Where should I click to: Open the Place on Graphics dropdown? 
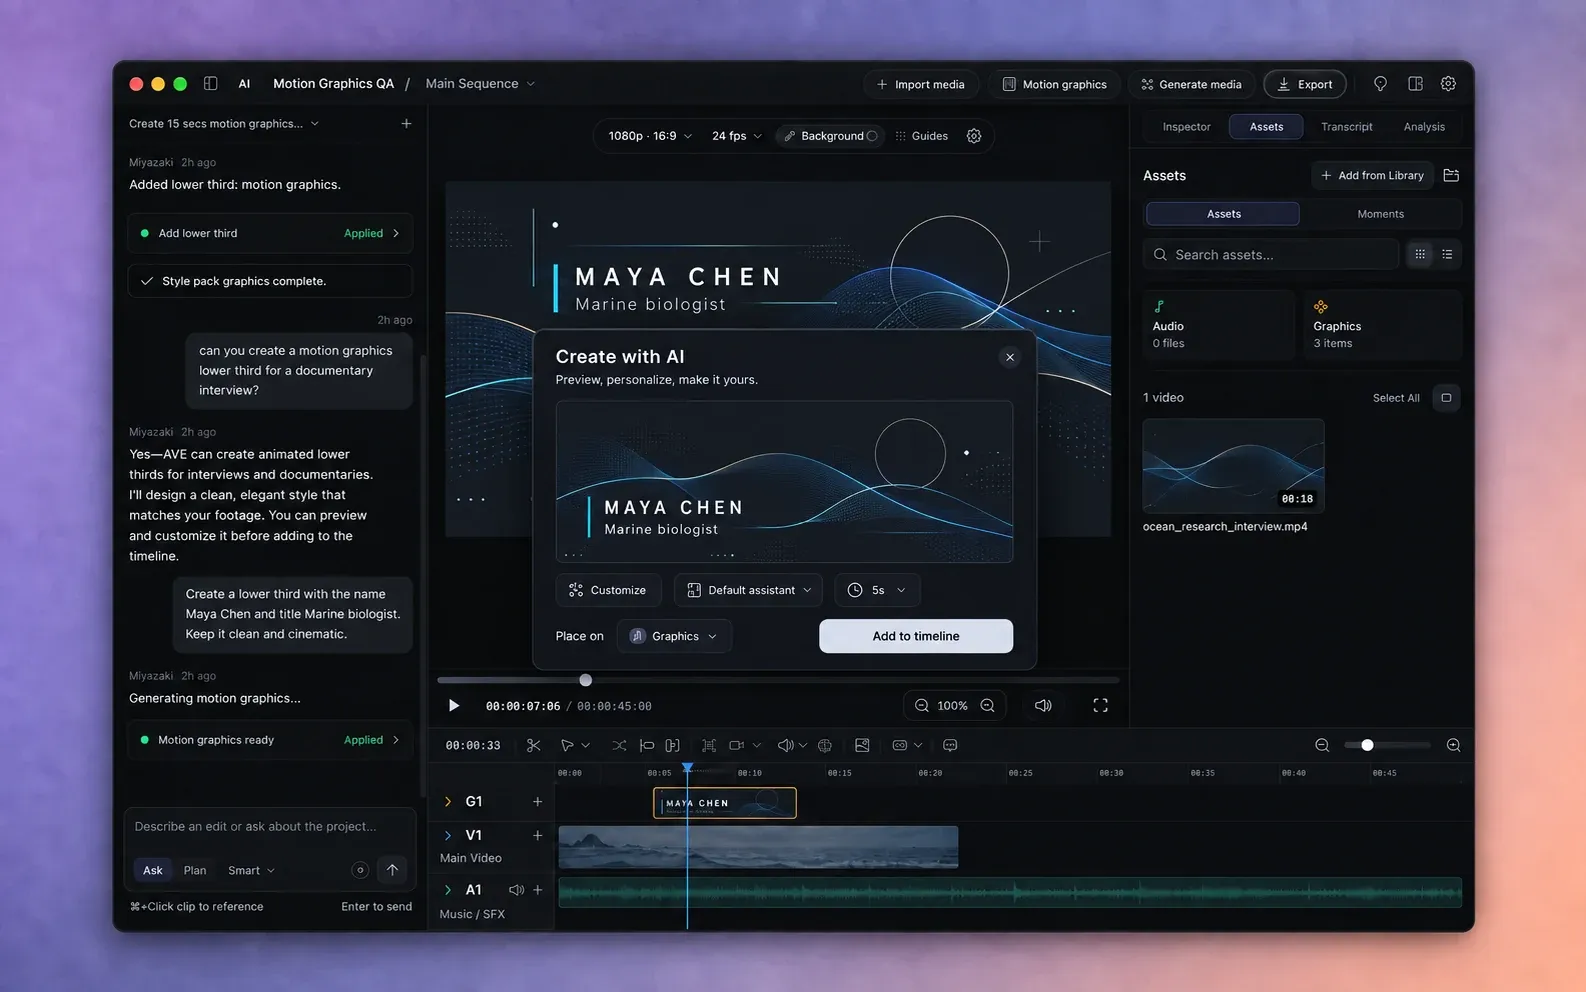(x=674, y=636)
